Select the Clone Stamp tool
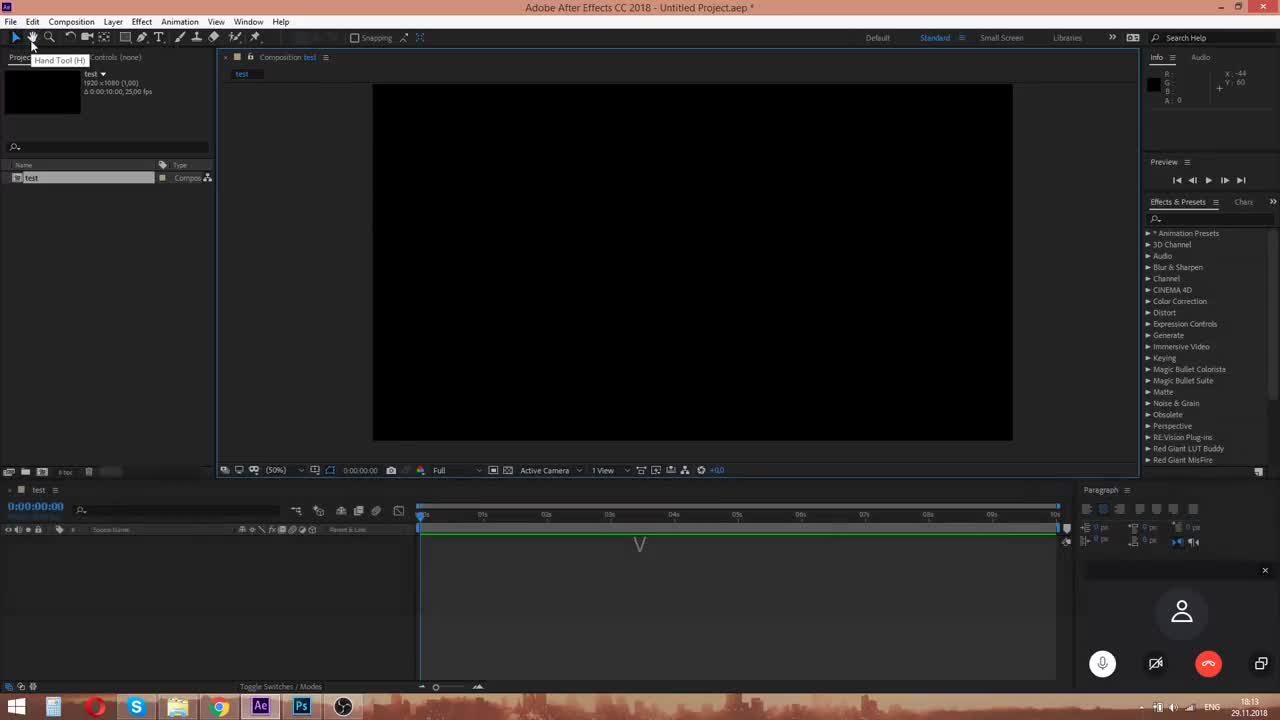Image resolution: width=1280 pixels, height=720 pixels. [197, 37]
